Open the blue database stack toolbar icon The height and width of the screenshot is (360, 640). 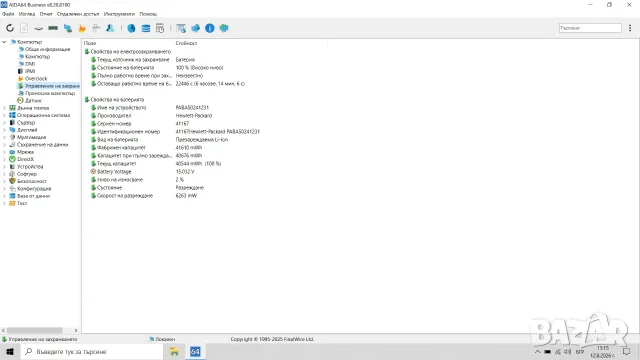pos(146,28)
